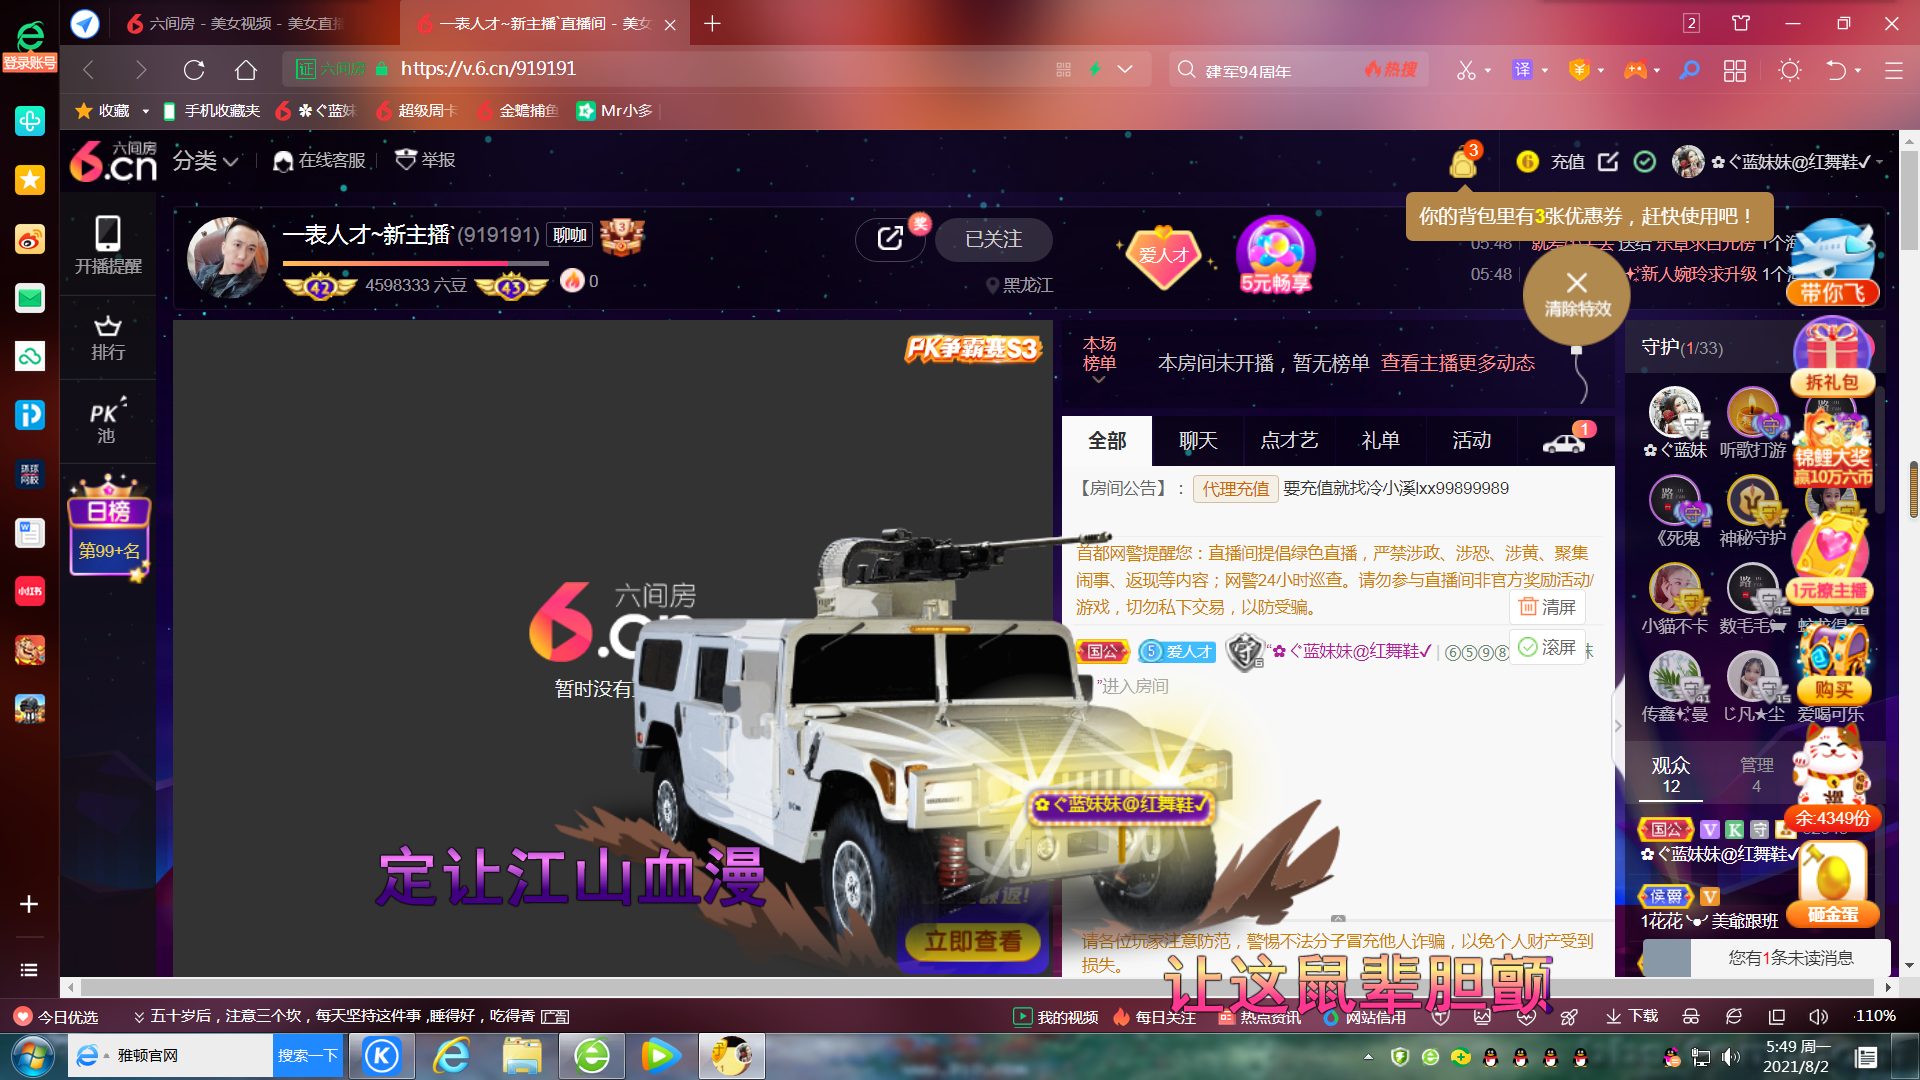Select the 点才艺 tab
The image size is (1920, 1080).
point(1289,441)
